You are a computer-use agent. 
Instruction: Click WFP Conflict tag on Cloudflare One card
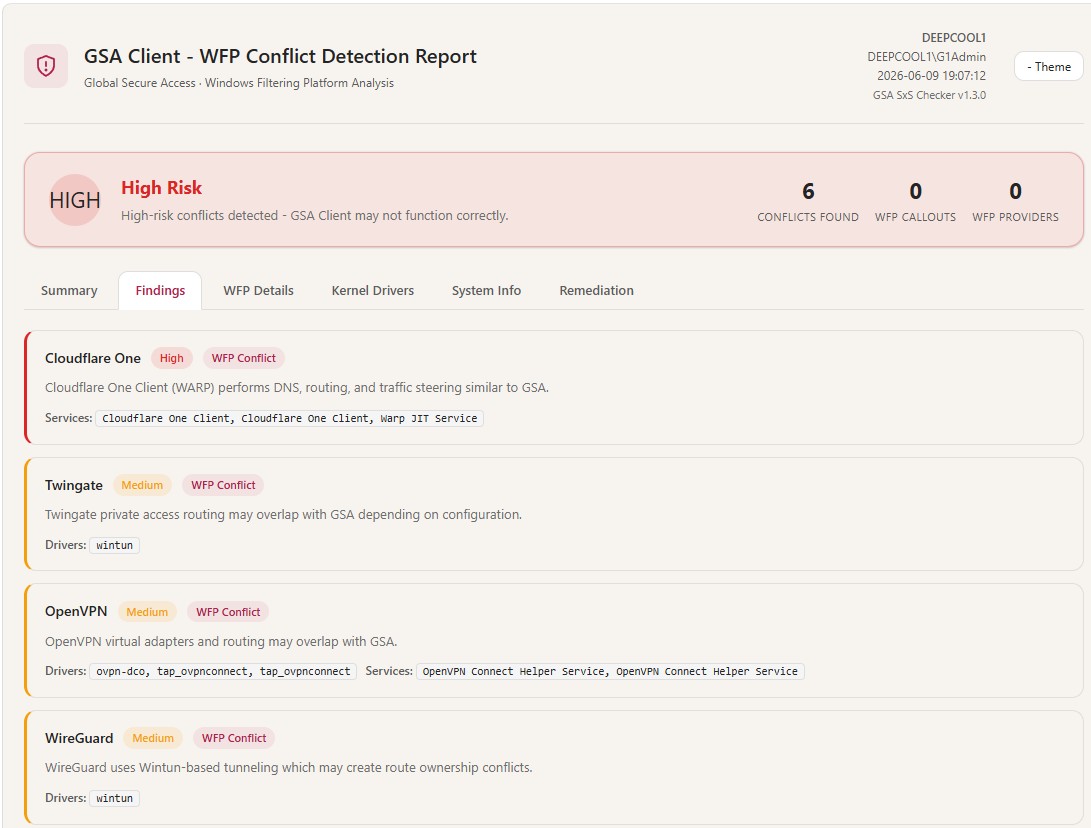pyautogui.click(x=244, y=358)
